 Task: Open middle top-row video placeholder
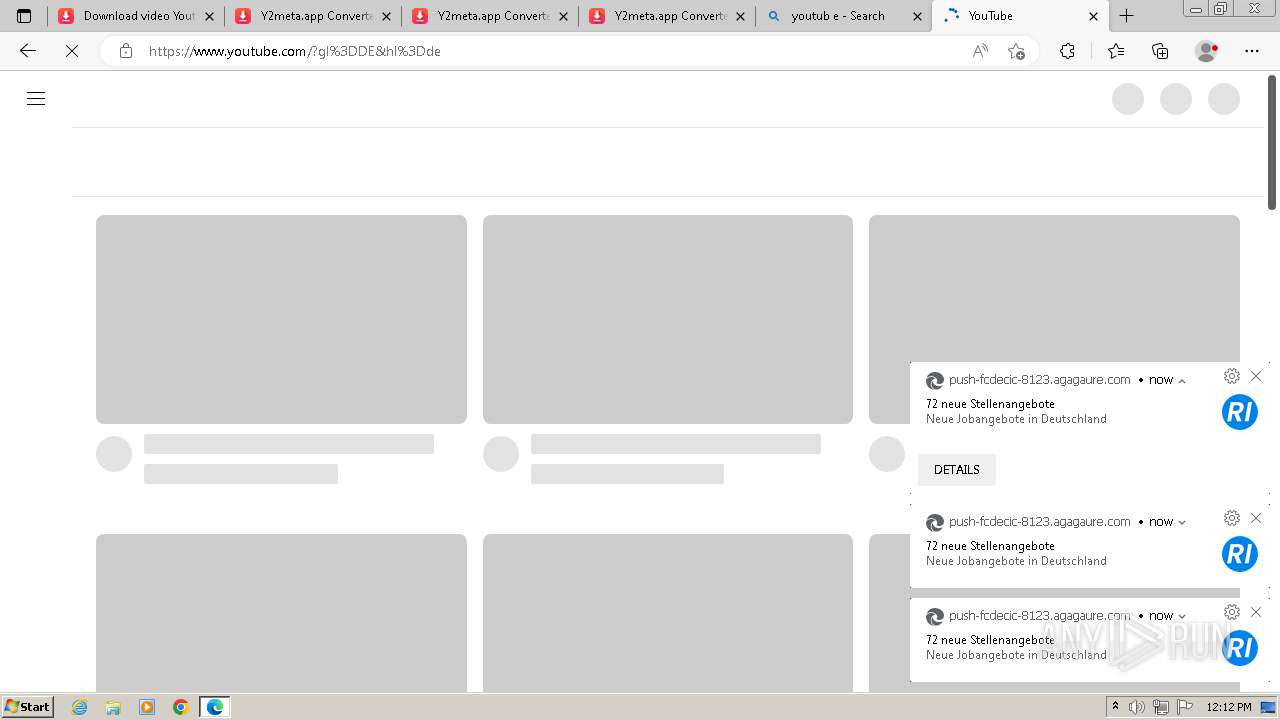click(668, 319)
